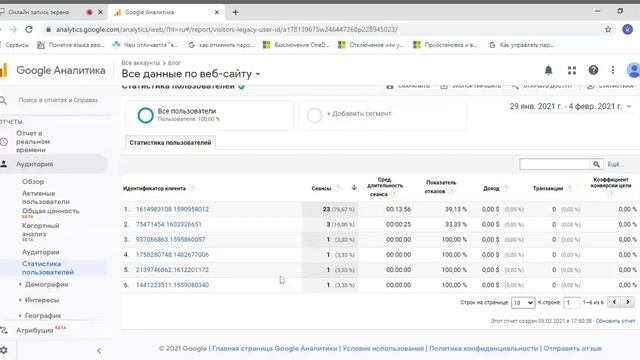
Task: Click help icon beside Транзакции column
Action: [569, 188]
